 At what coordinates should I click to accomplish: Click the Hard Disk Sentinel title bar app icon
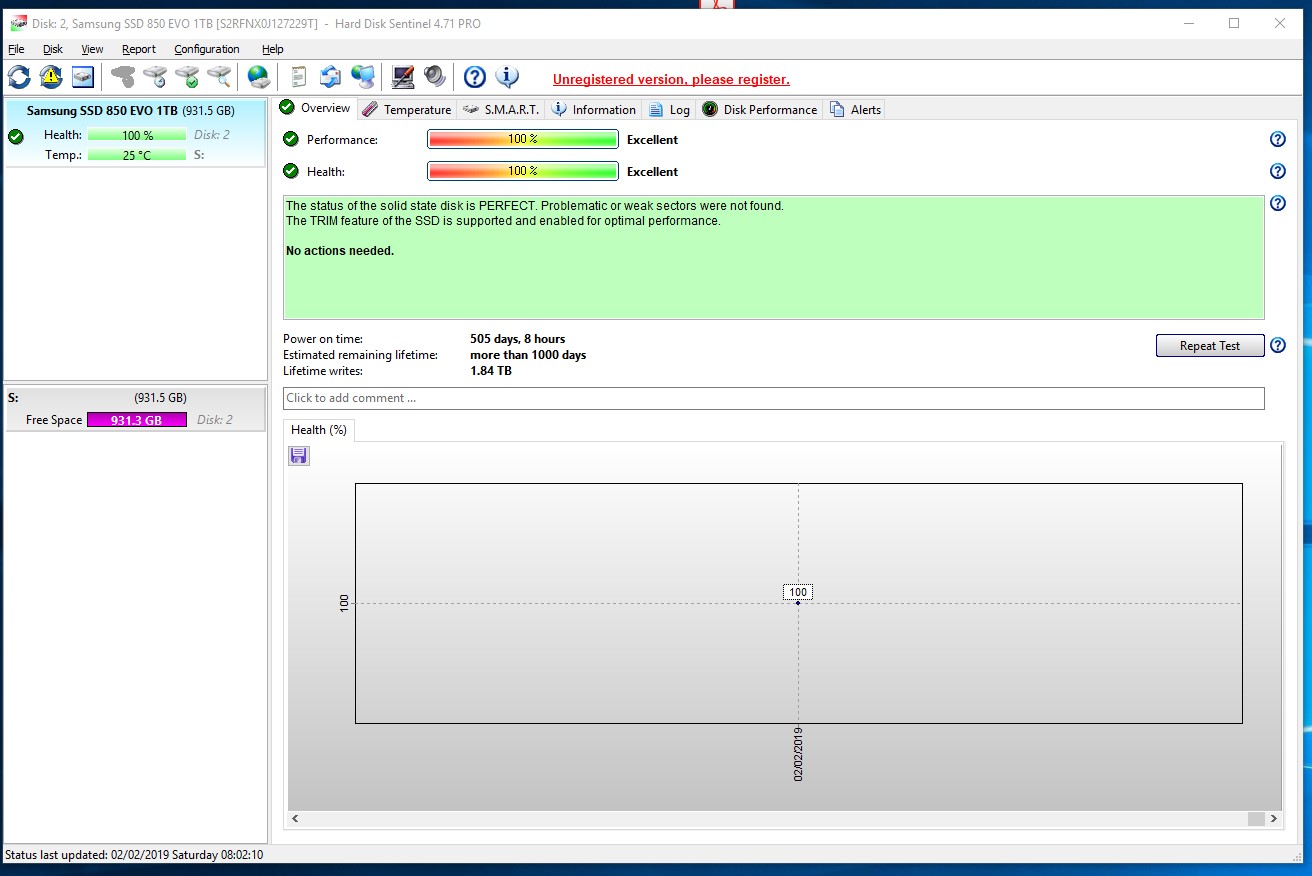[18, 23]
